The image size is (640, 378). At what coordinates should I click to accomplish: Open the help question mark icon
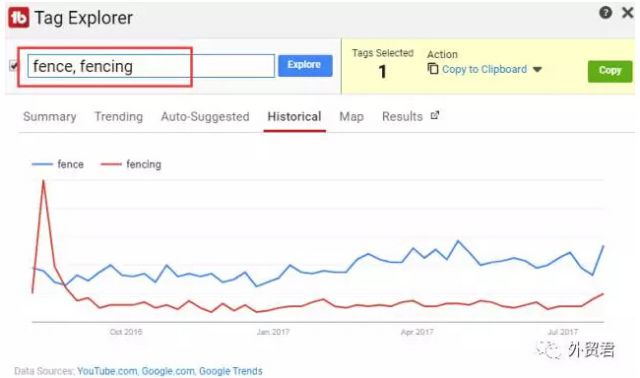pyautogui.click(x=605, y=13)
